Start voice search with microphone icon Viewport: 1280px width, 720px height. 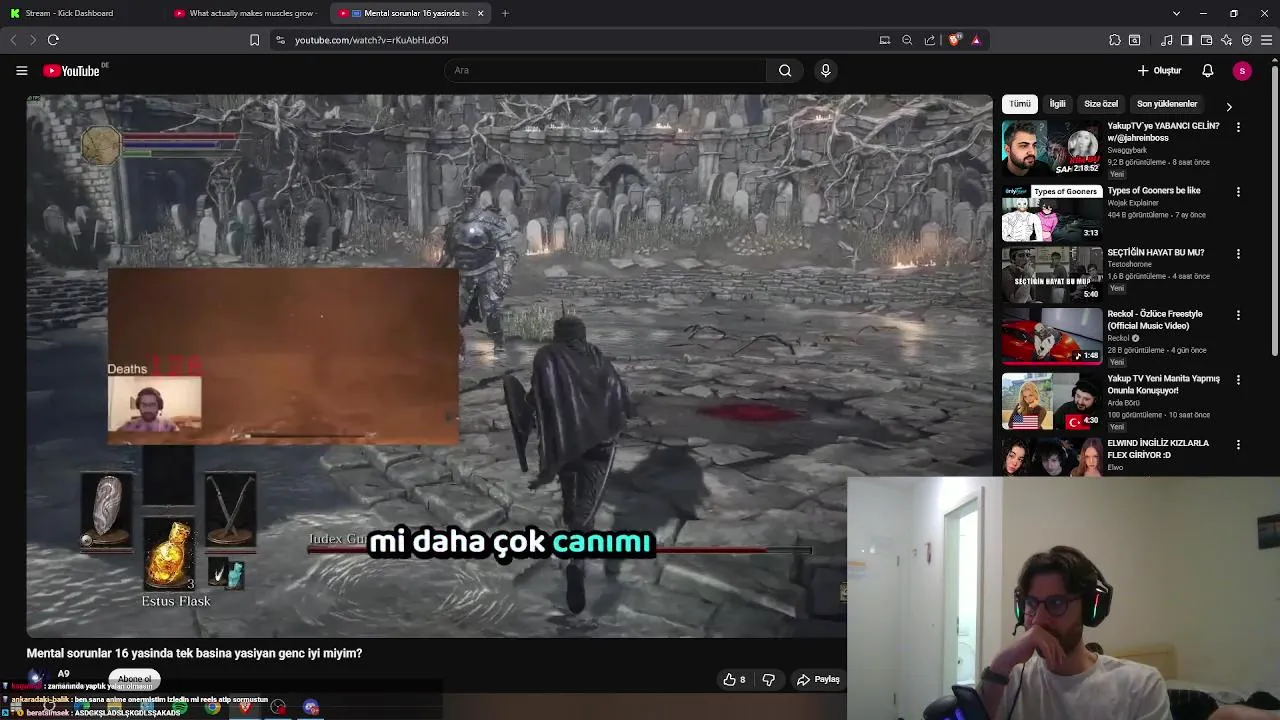point(825,70)
